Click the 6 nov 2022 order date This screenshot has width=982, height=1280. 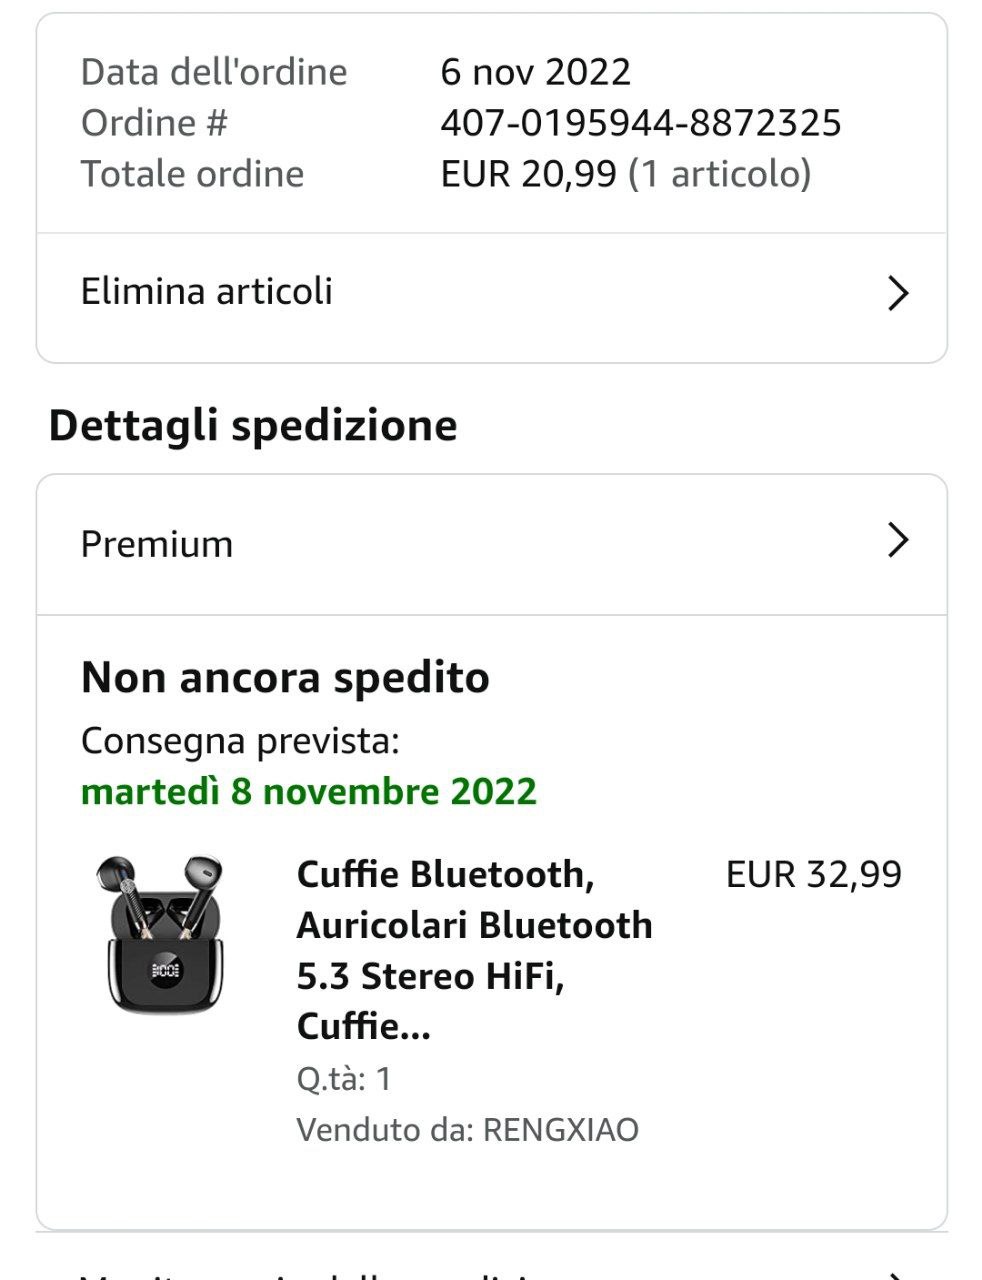[x=535, y=72]
